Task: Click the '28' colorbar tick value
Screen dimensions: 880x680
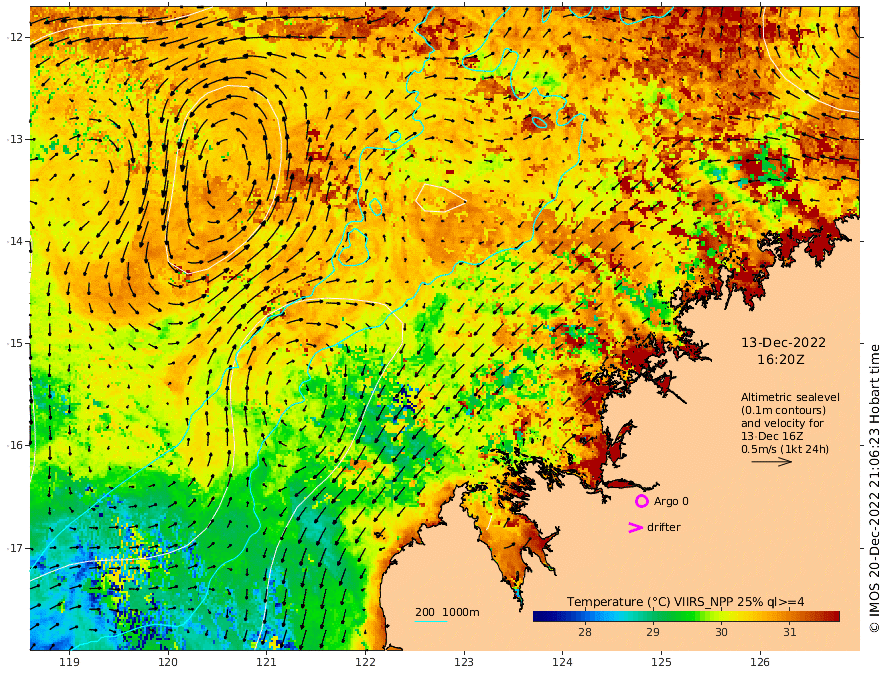Action: click(x=585, y=632)
